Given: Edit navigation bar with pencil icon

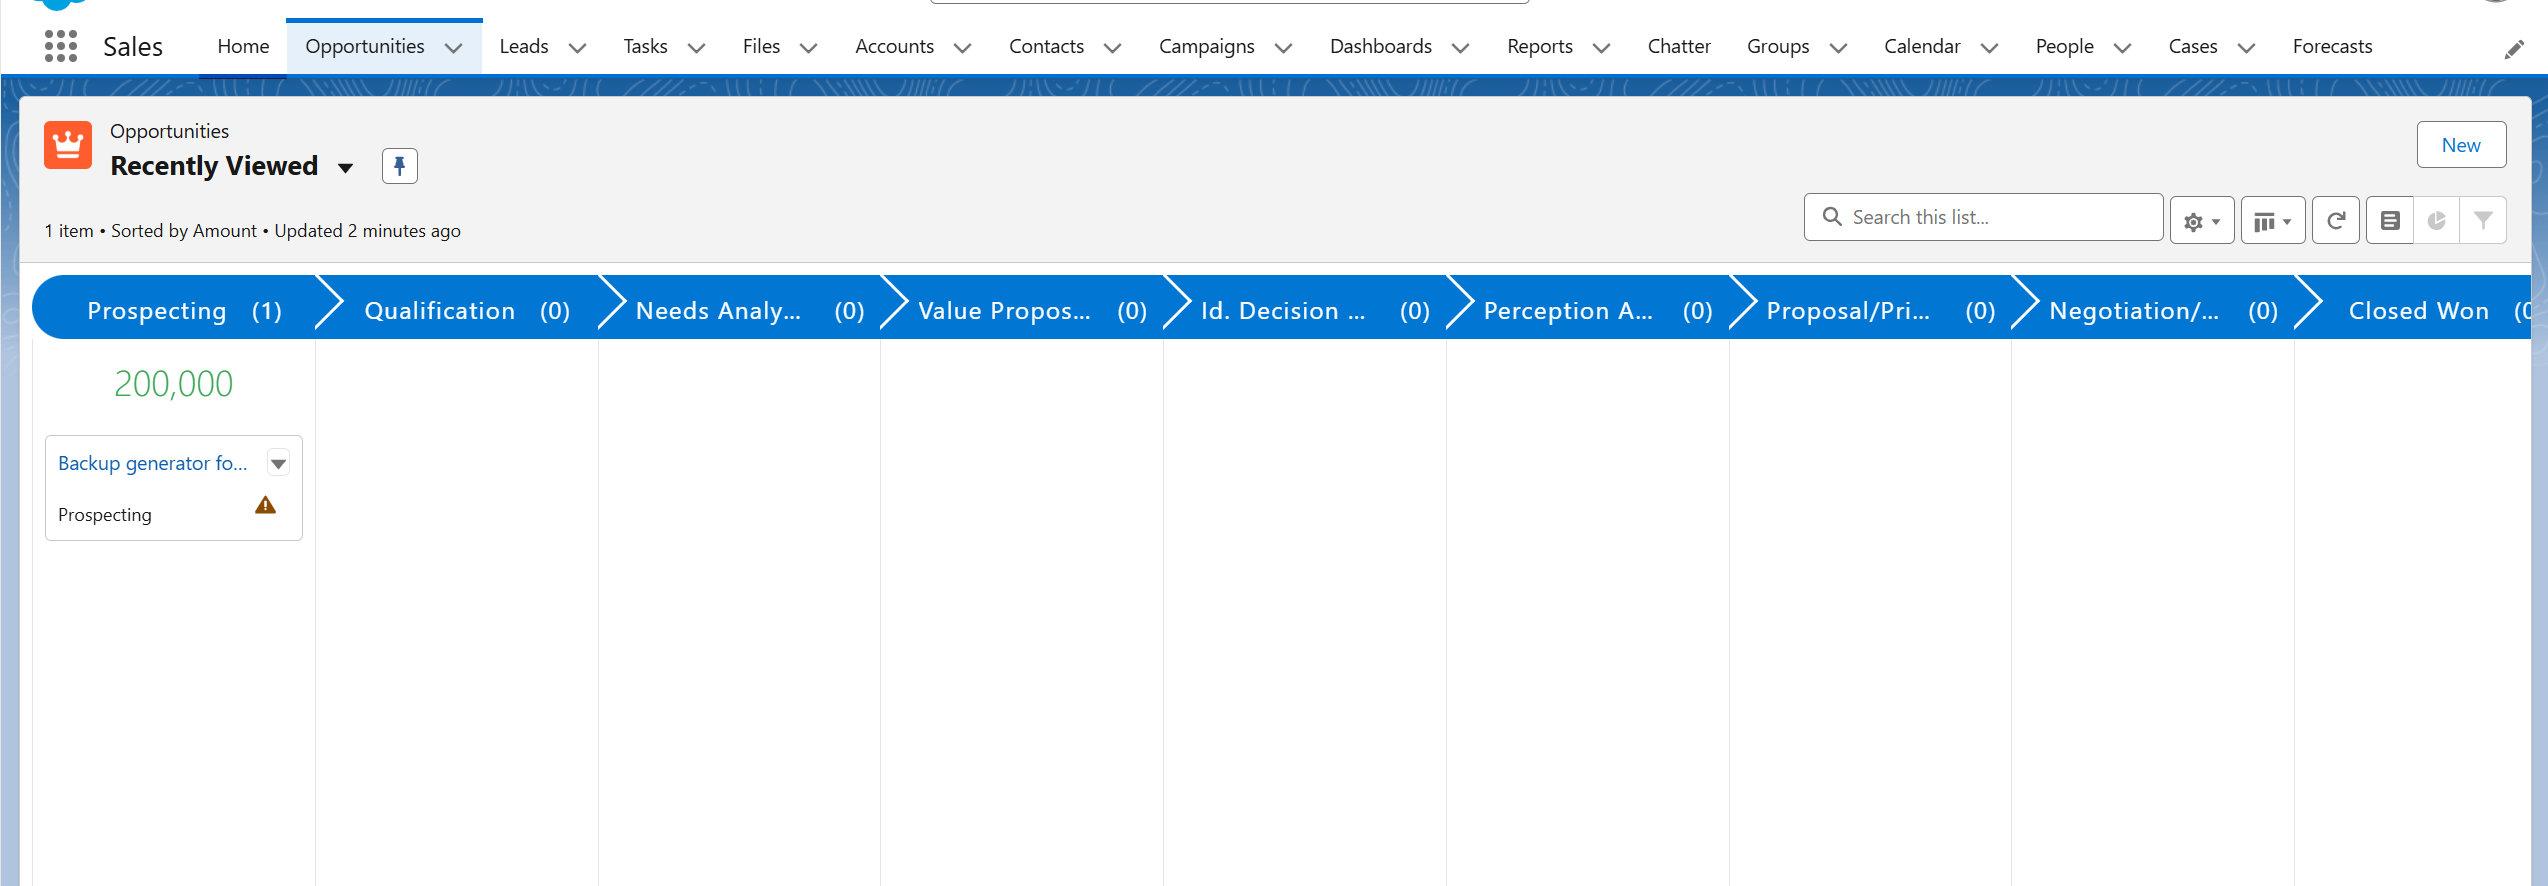Looking at the screenshot, I should coord(2514,49).
